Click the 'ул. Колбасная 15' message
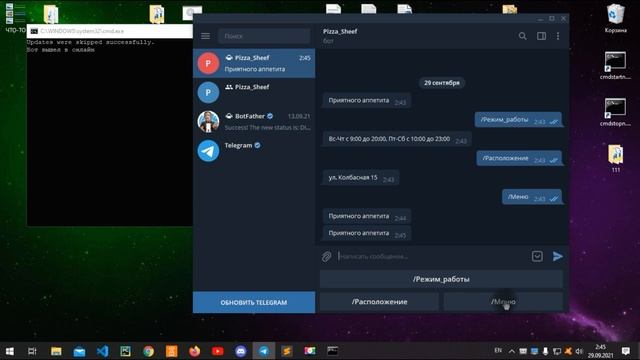 (361, 178)
